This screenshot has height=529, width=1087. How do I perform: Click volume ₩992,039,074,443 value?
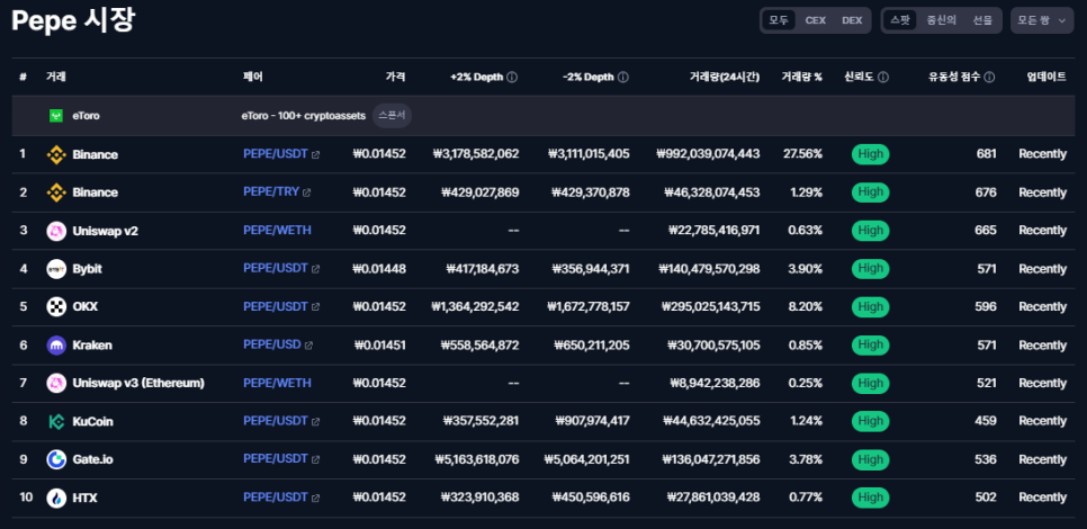(708, 154)
